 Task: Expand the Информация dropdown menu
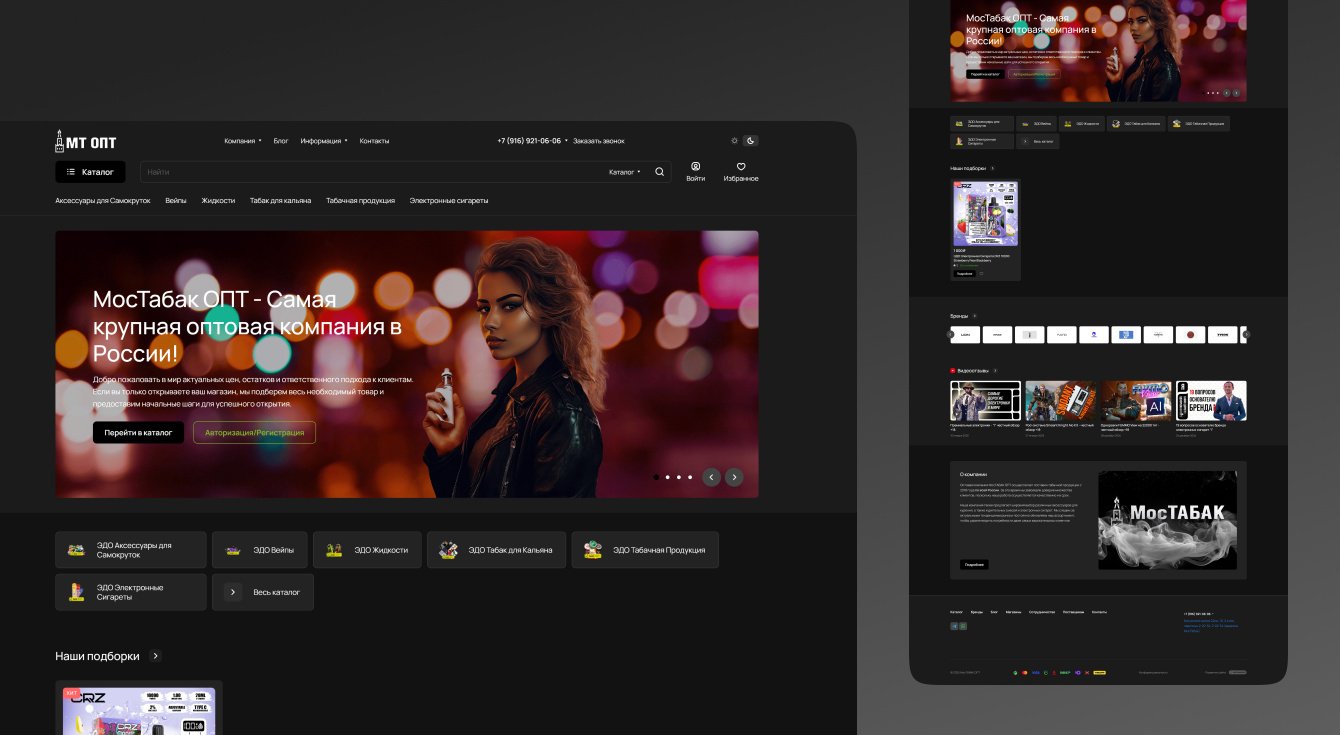324,141
